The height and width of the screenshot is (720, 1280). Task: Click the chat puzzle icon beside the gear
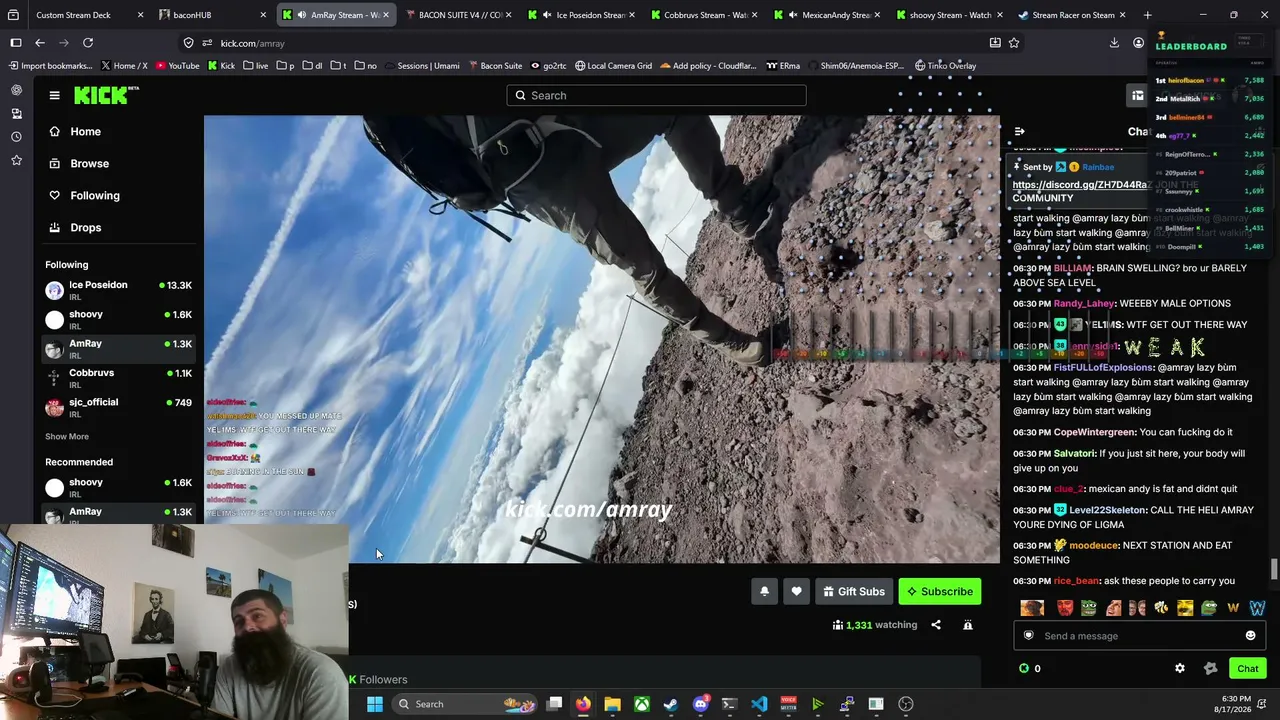1210,668
